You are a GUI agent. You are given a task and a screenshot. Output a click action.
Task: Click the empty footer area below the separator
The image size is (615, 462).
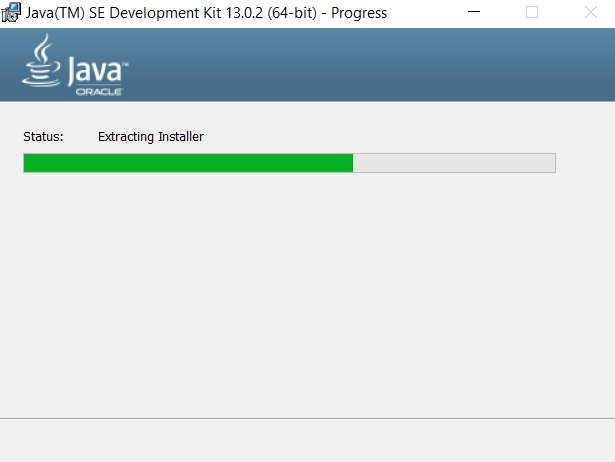308,441
